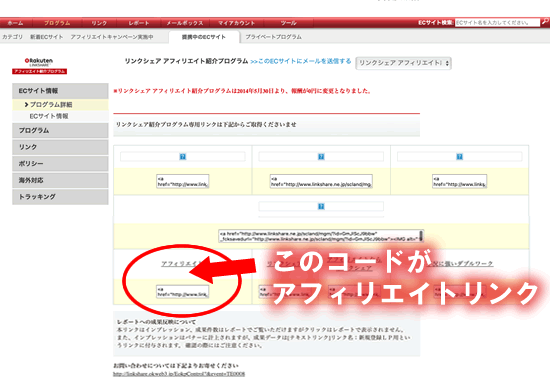Click the リンクシェア アフィリエイト紹介プログラム page title
Screen dimensions: 550x379
click(186, 61)
